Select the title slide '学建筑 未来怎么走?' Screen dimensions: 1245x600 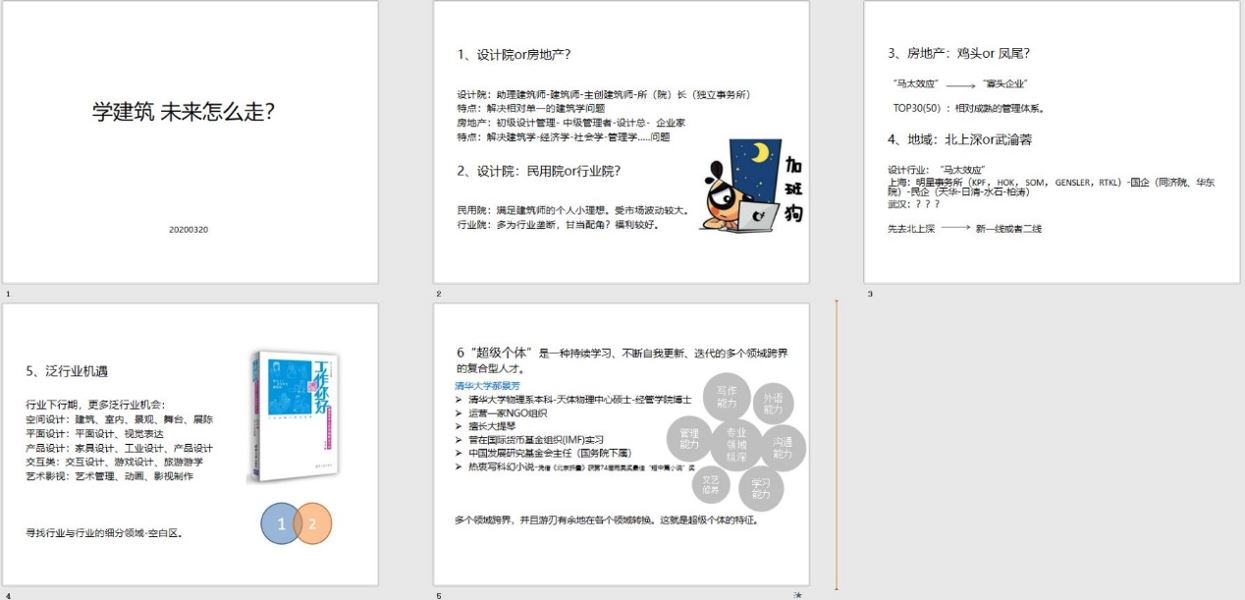(x=190, y=142)
